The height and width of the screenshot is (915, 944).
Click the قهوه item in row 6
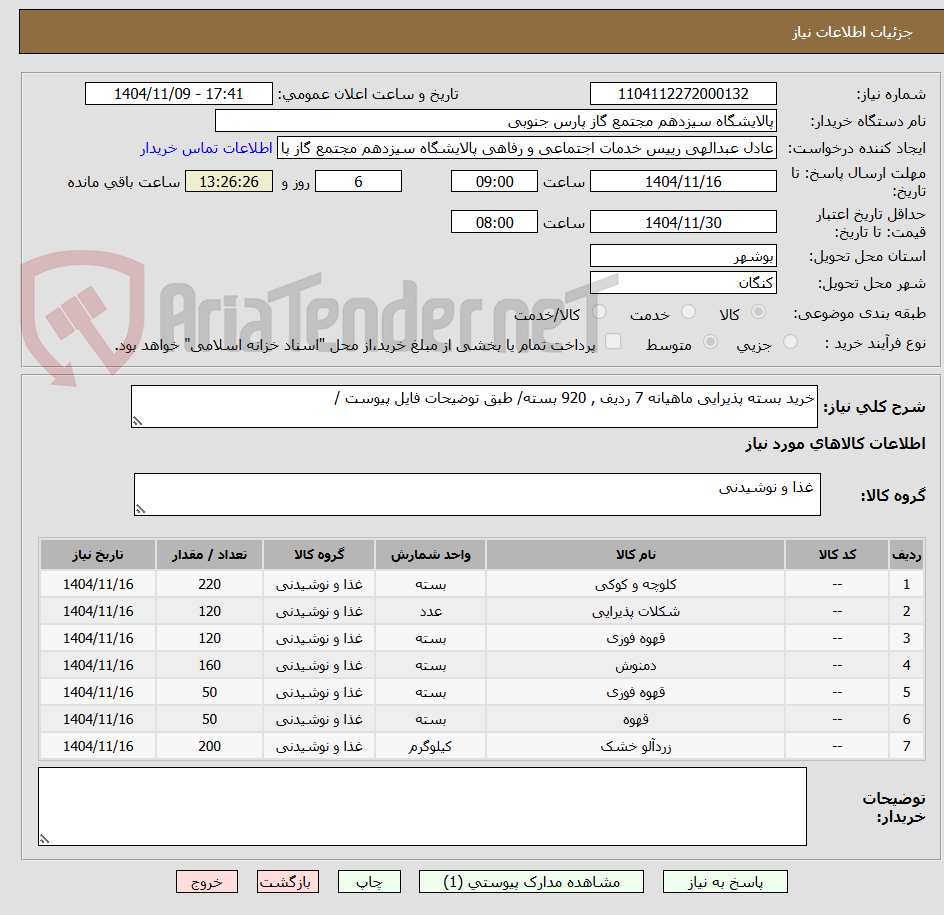635,719
